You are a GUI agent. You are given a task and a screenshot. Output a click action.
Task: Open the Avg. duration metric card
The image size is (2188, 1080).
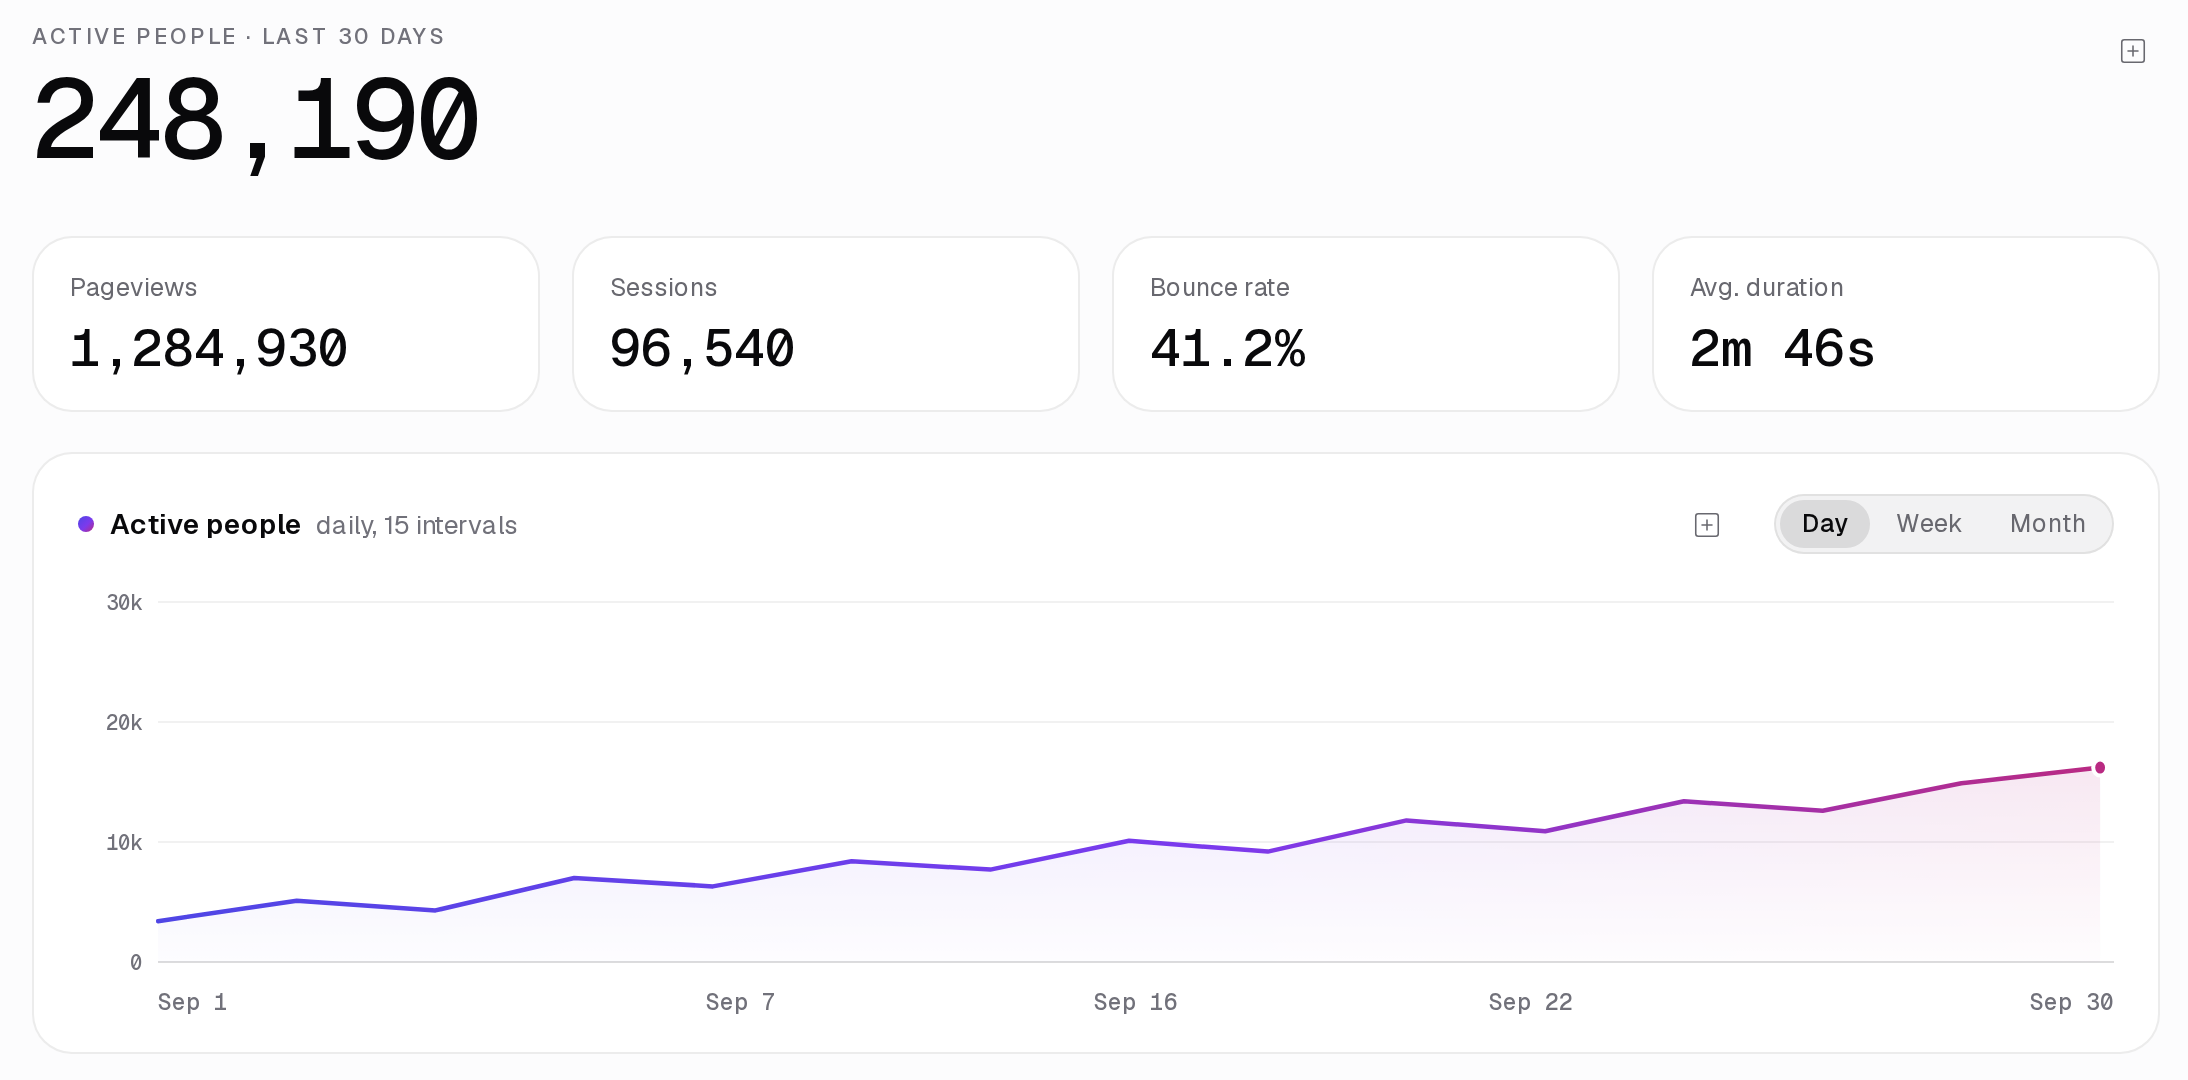pyautogui.click(x=1906, y=324)
